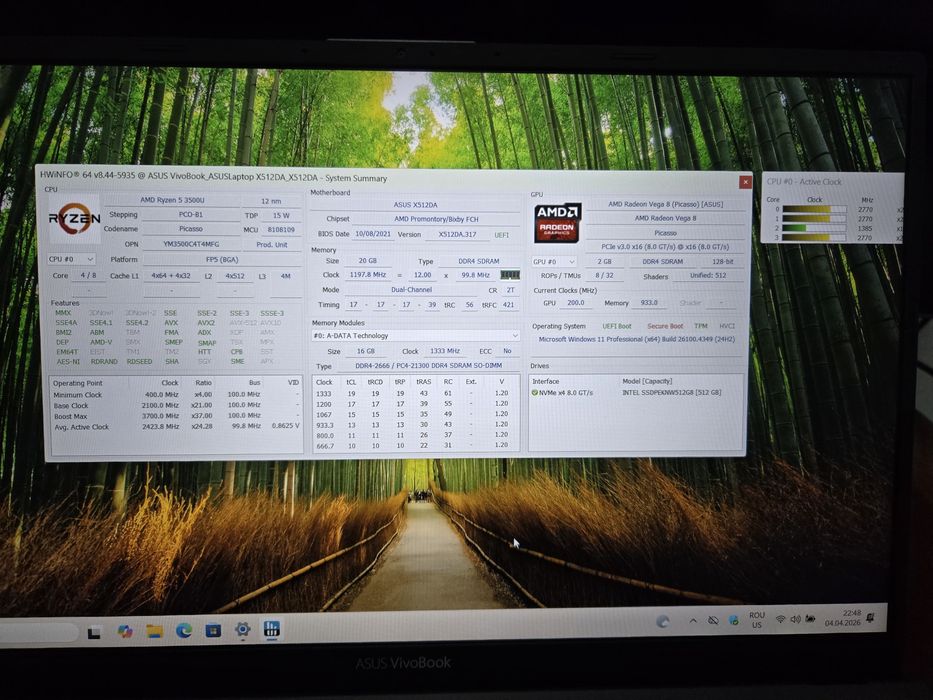Click the UEFI Boot indicator label

click(x=617, y=326)
